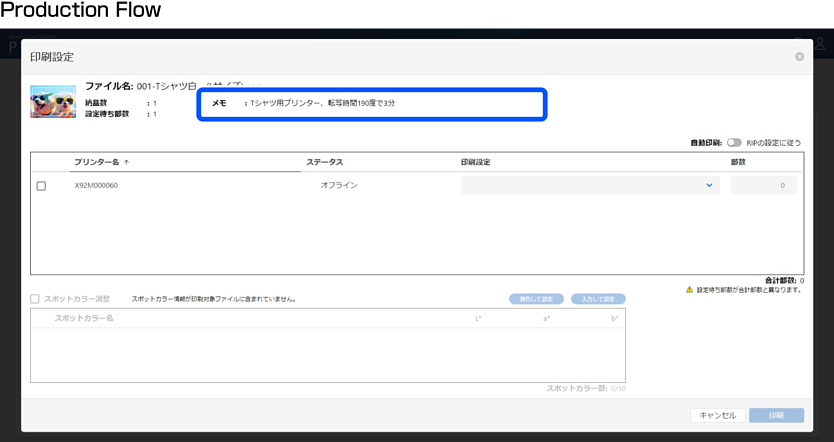Click the 入力して設定 button
Image resolution: width=834 pixels, height=442 pixels.
(x=598, y=299)
